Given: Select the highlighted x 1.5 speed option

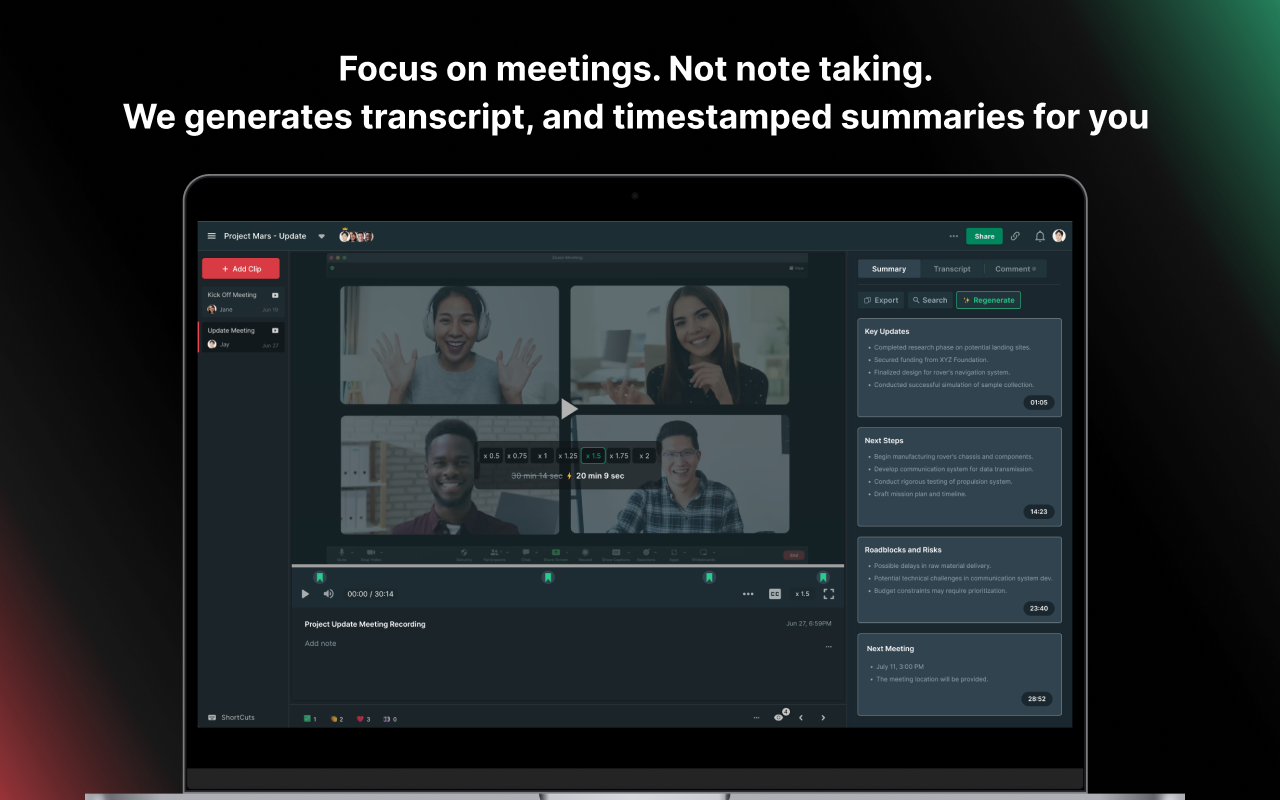Looking at the screenshot, I should click(593, 456).
